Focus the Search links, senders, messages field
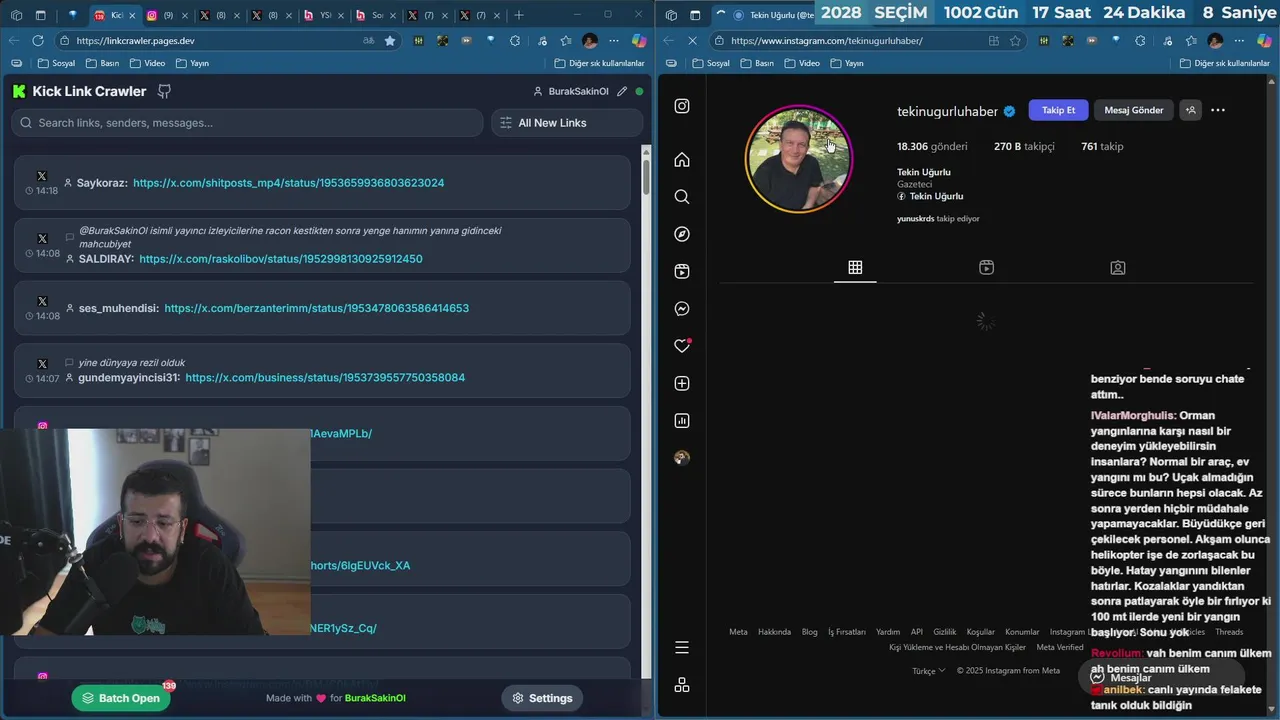Viewport: 1280px width, 720px height. tap(247, 123)
